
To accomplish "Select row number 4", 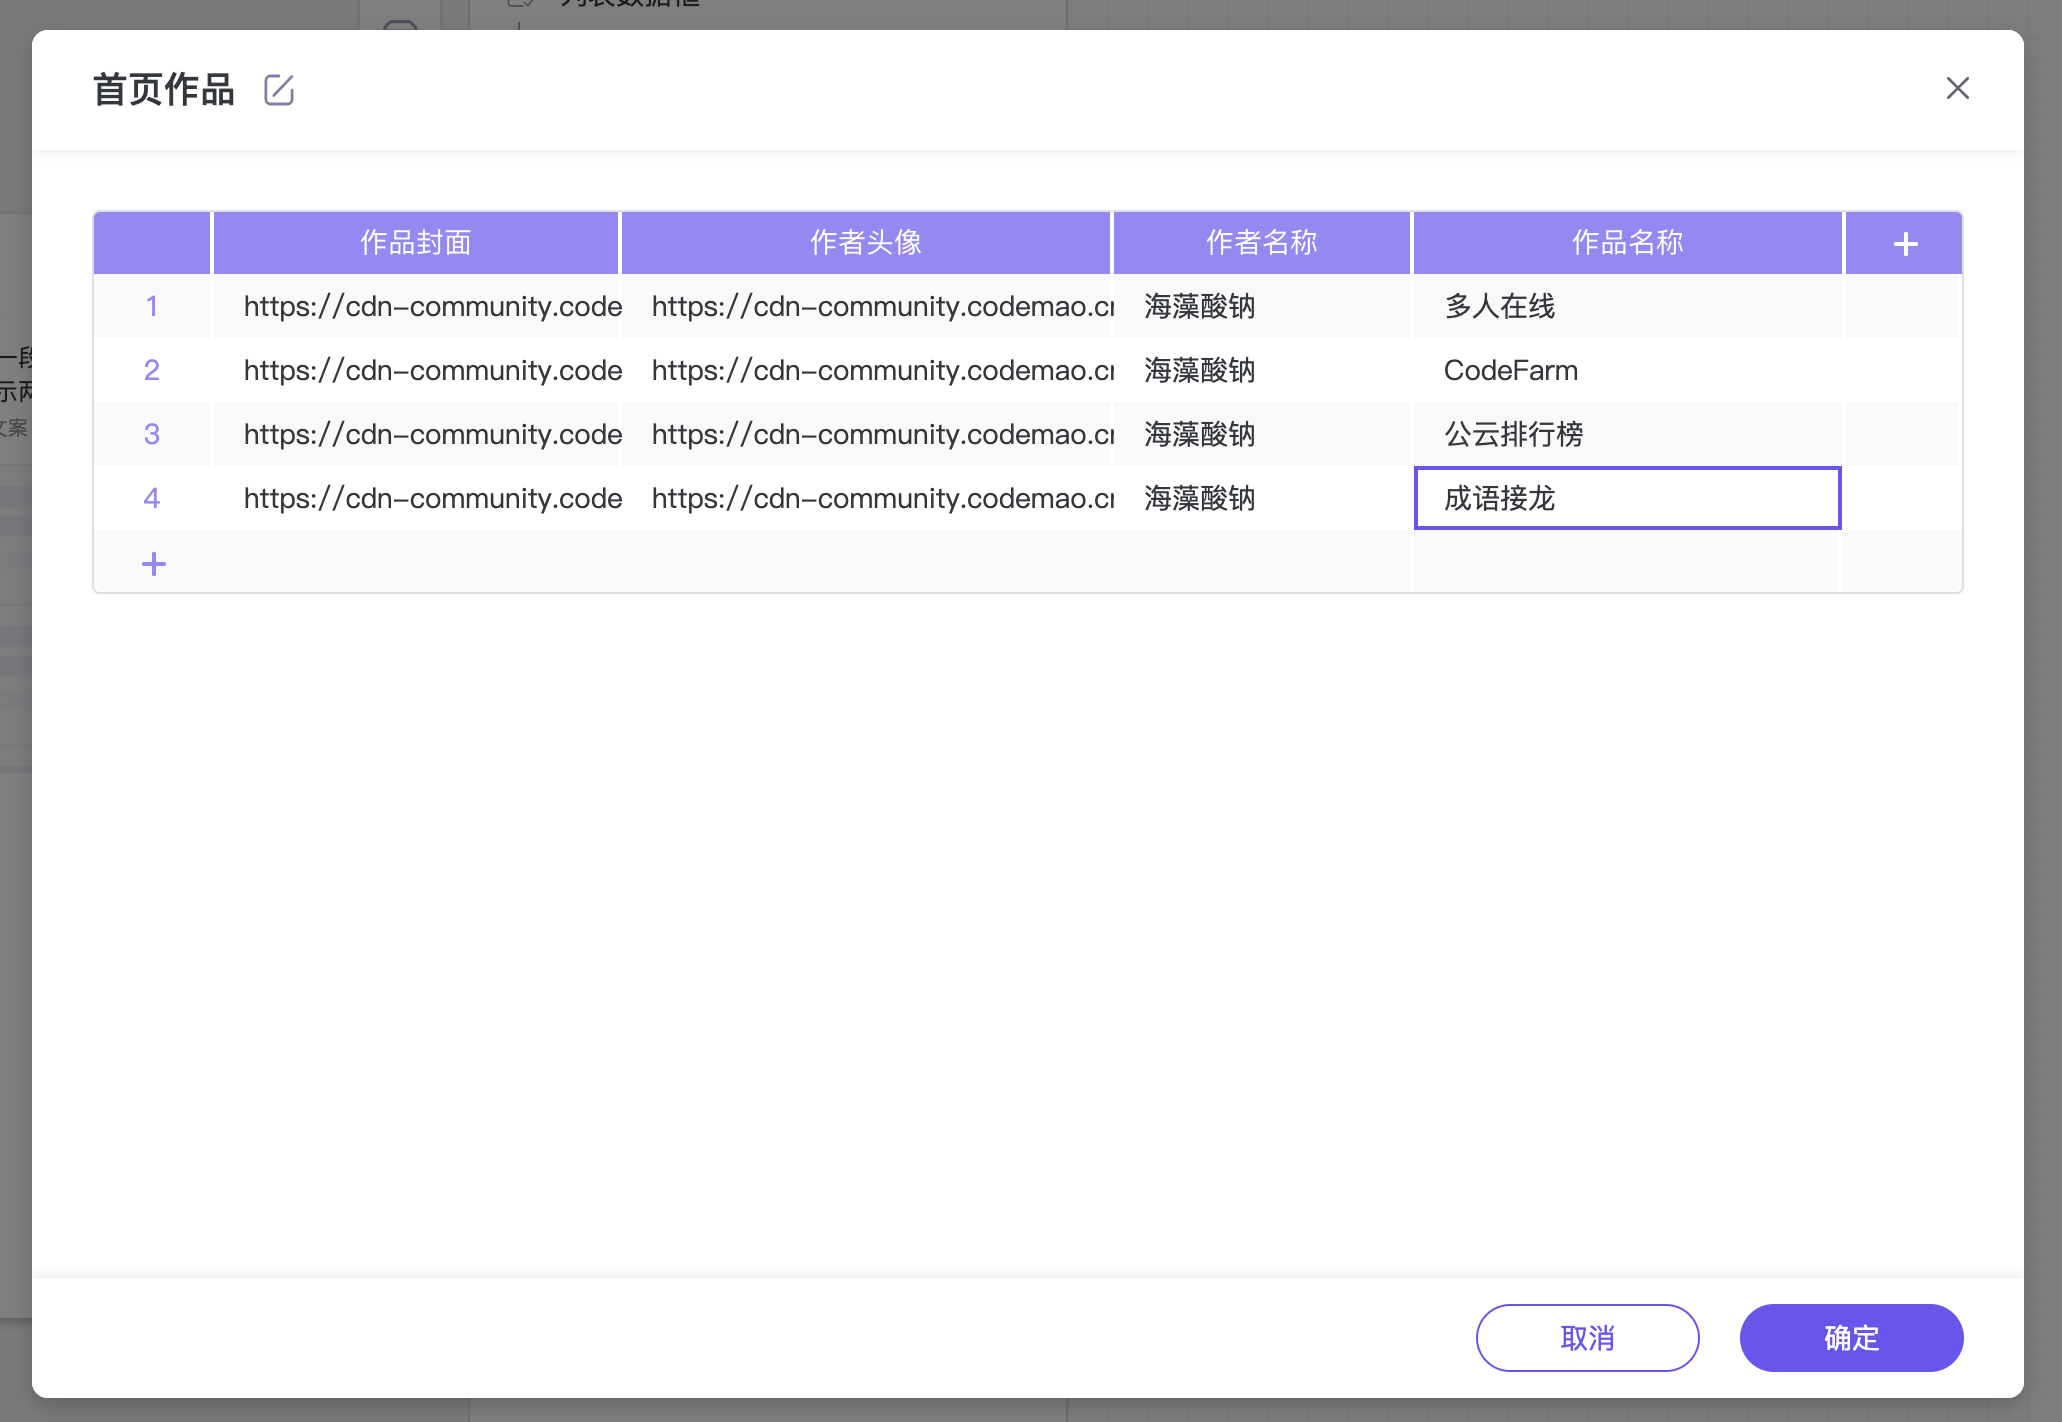I will click(152, 498).
